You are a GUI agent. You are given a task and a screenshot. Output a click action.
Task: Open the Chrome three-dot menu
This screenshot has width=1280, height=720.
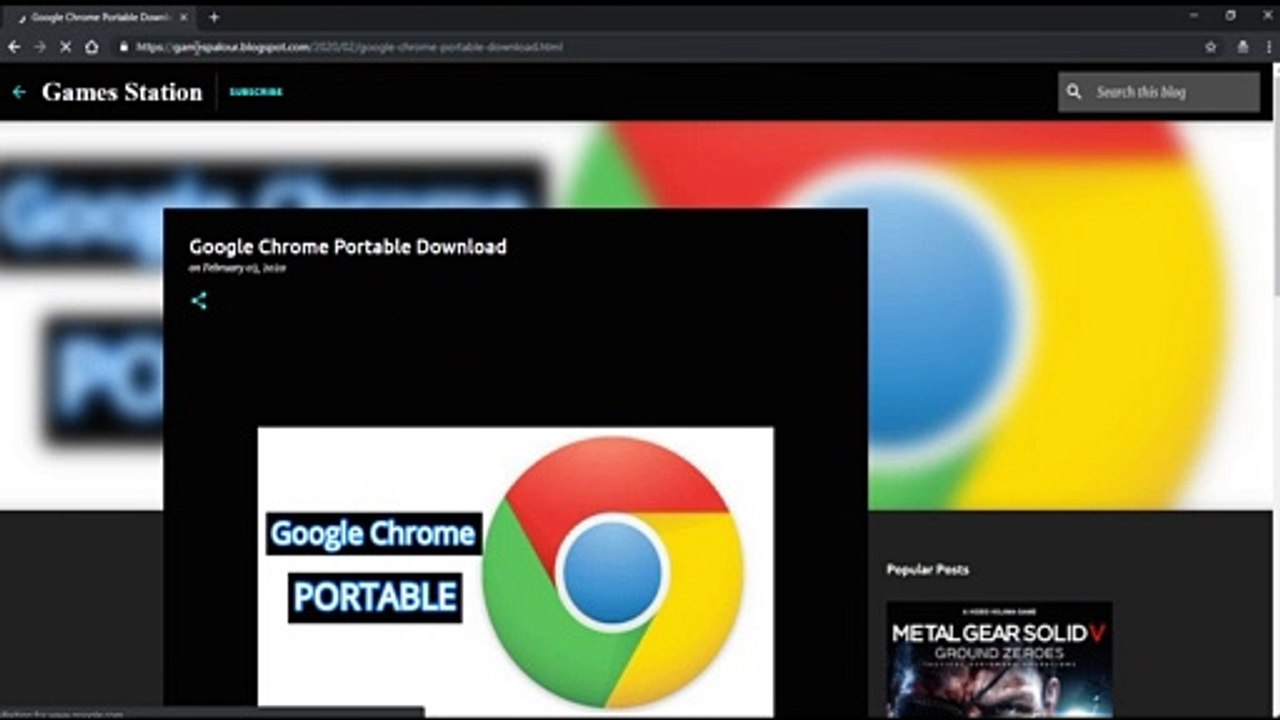point(1267,47)
